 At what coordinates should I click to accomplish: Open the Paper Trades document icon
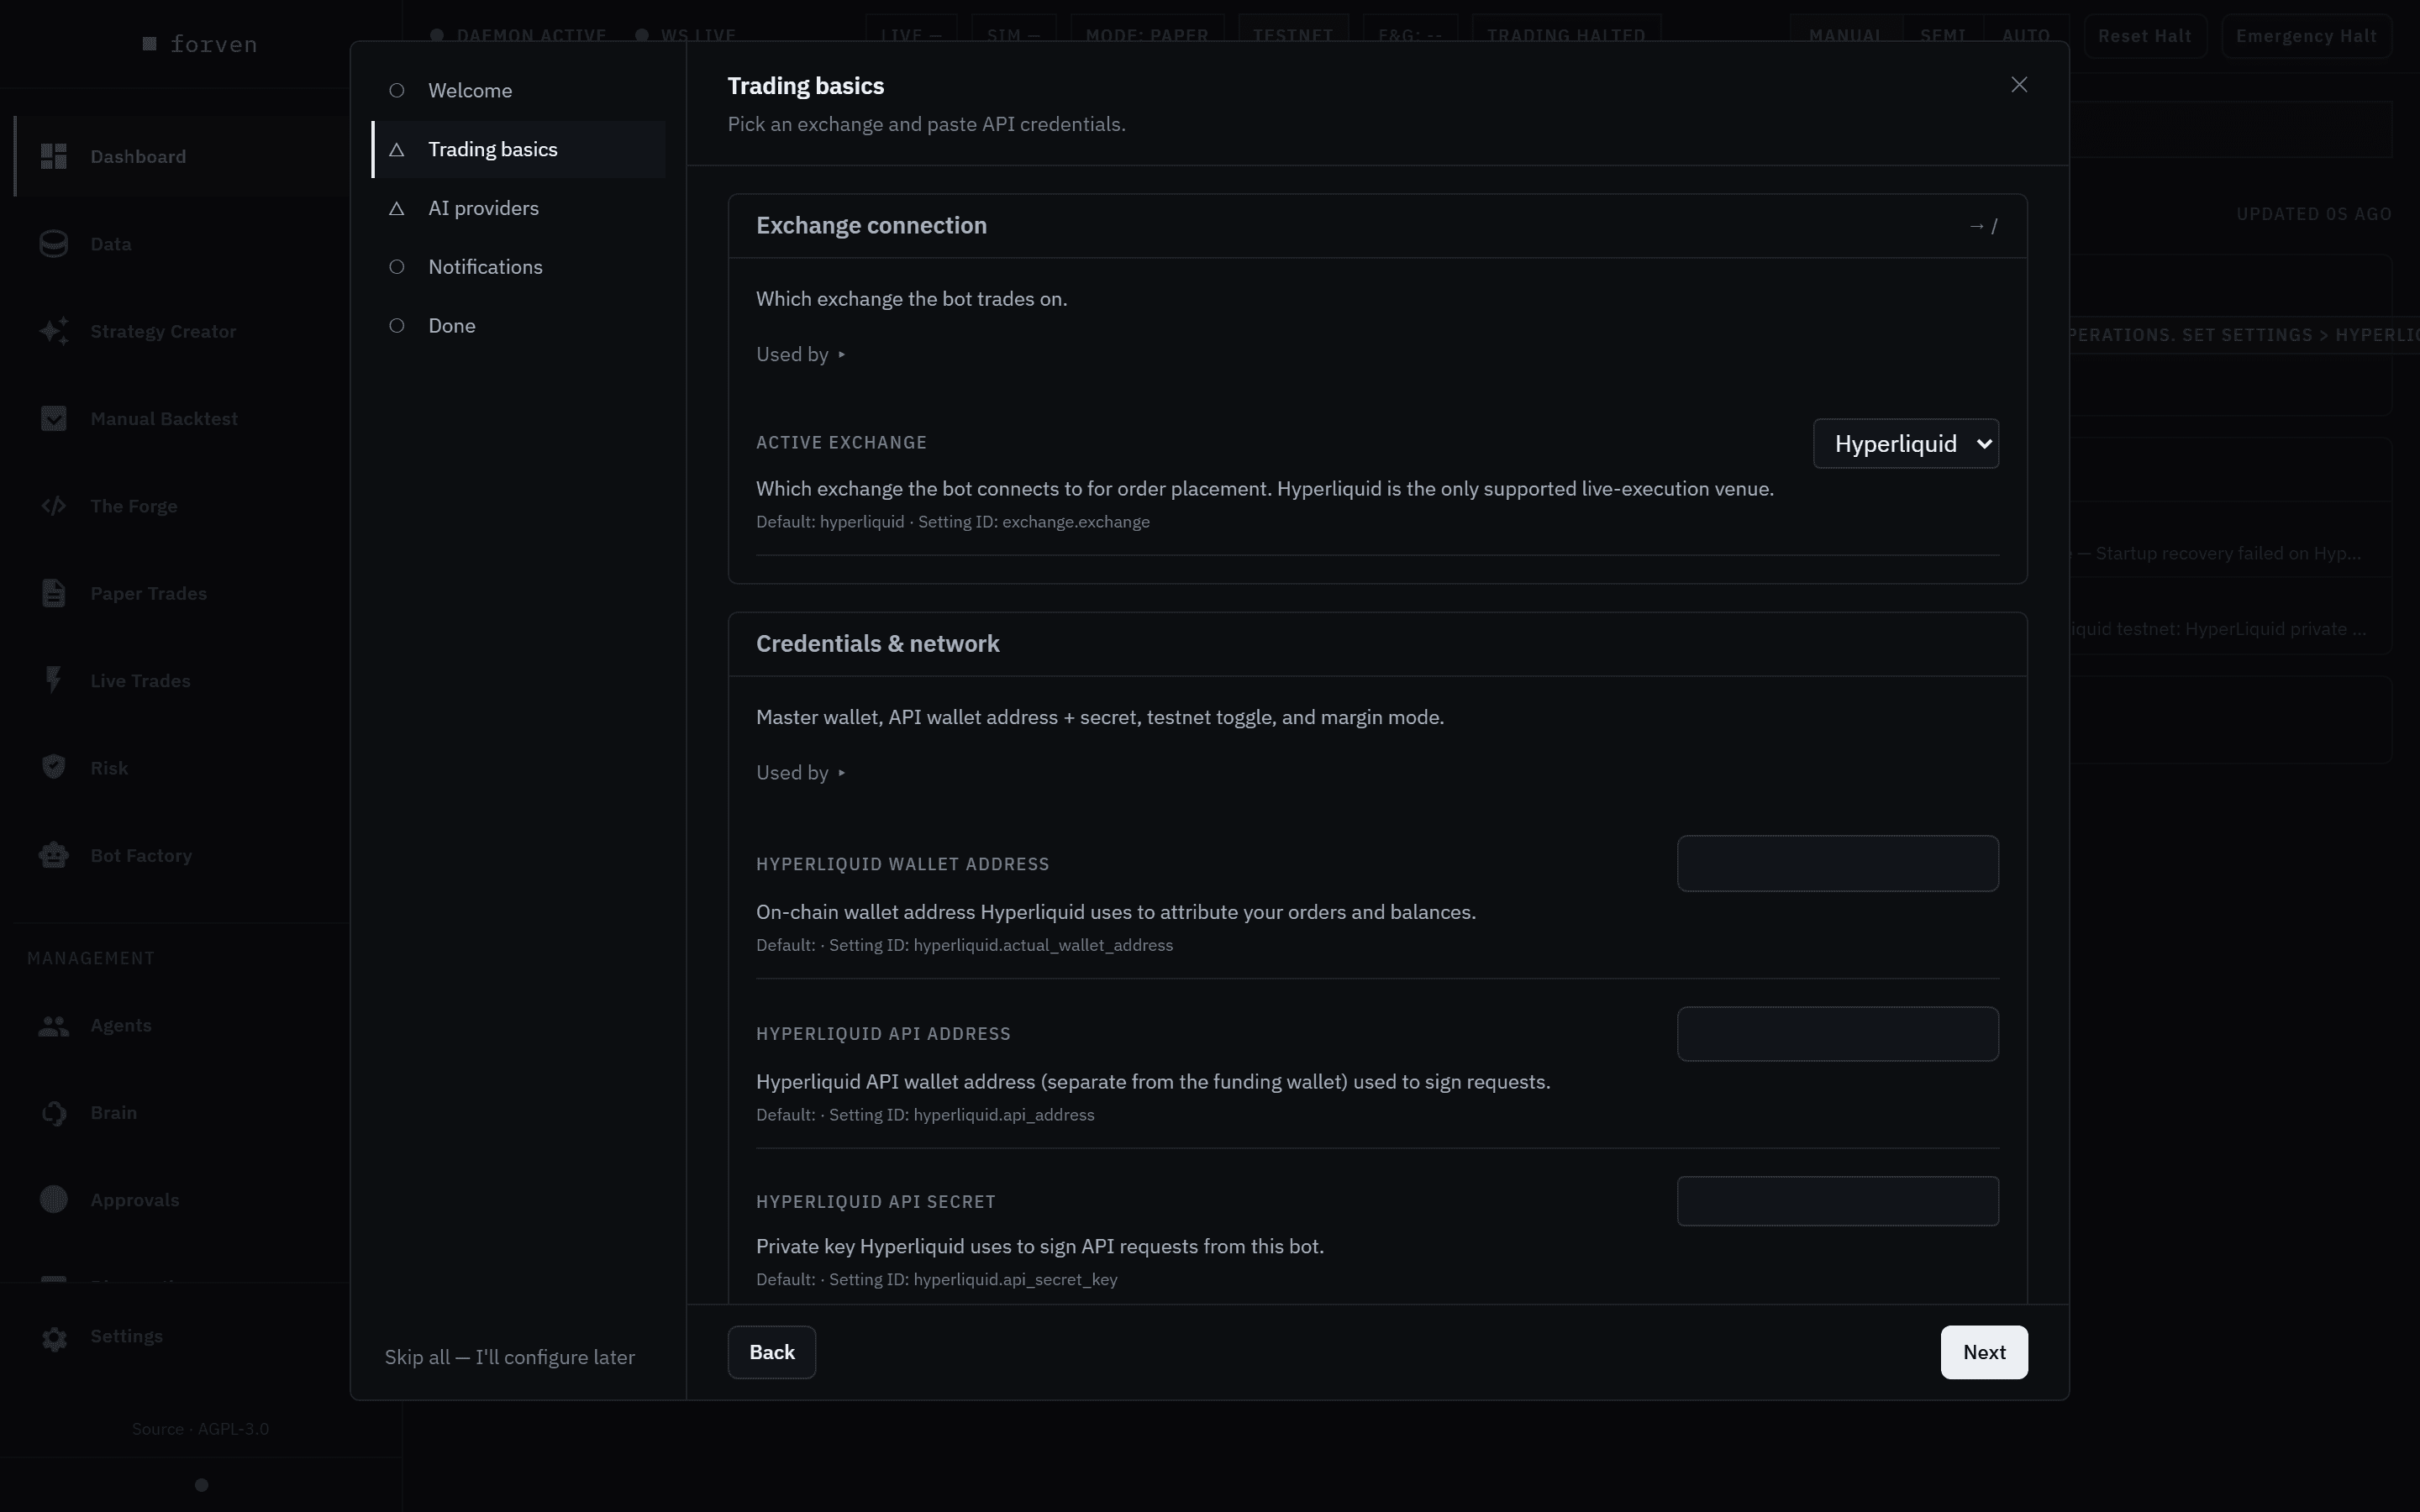coord(54,593)
